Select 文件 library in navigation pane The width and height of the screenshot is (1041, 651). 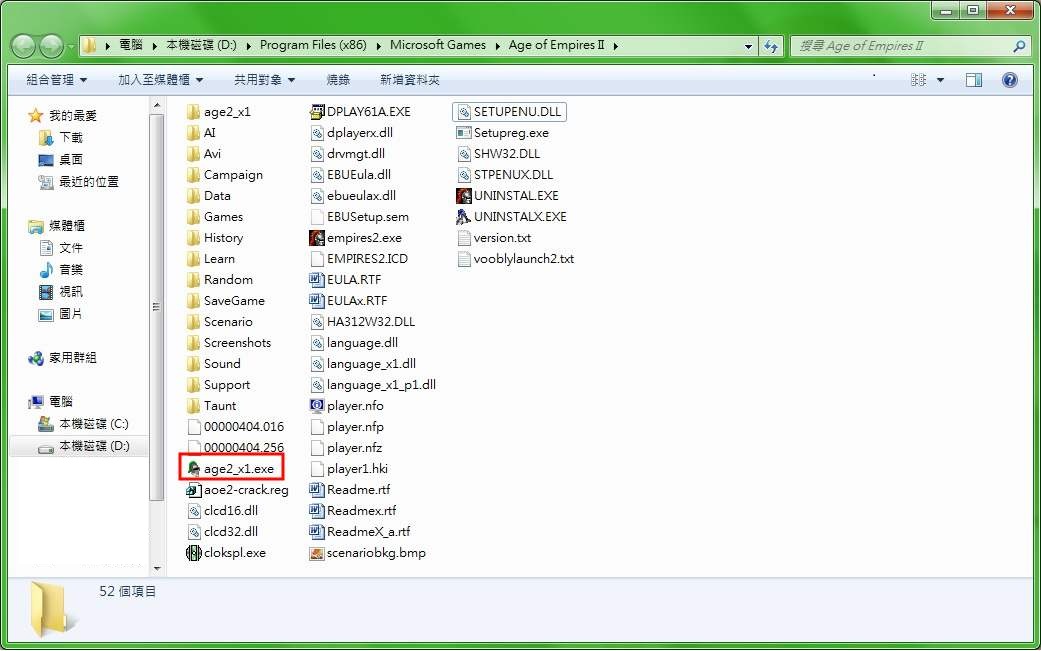click(70, 248)
